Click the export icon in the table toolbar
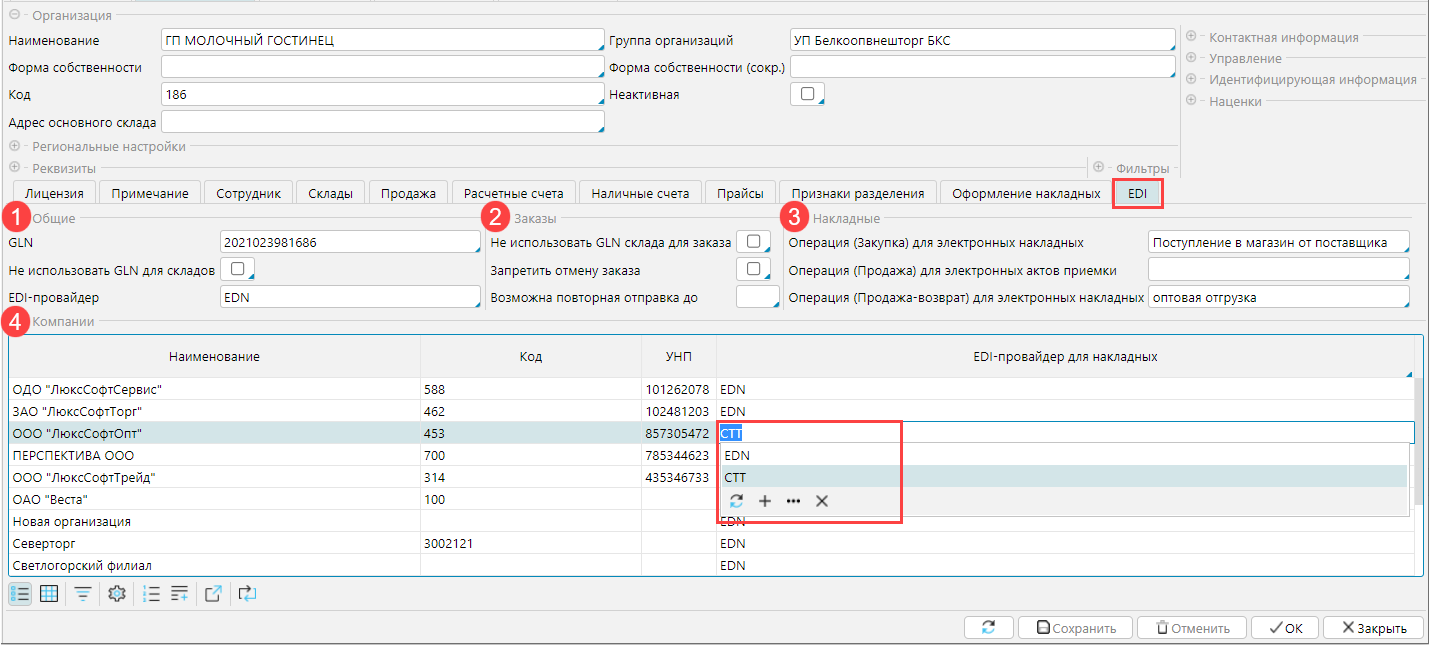Screen dimensions: 1429x645 [x=213, y=594]
